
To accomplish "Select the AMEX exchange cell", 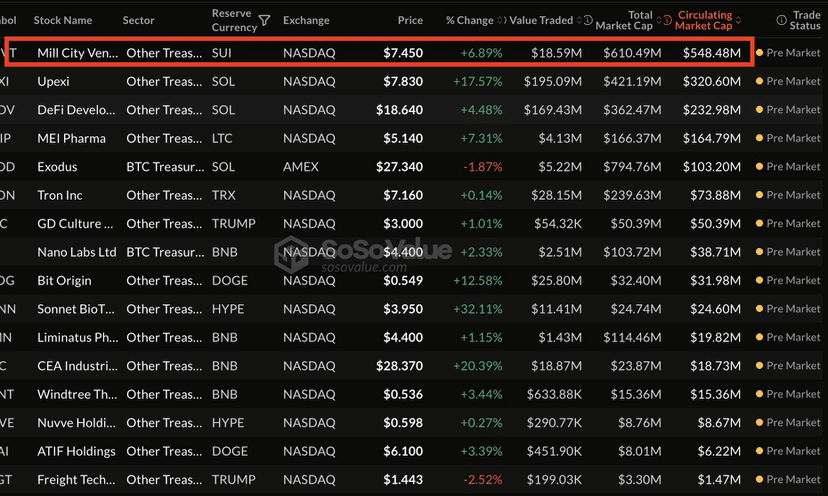I will coord(300,167).
